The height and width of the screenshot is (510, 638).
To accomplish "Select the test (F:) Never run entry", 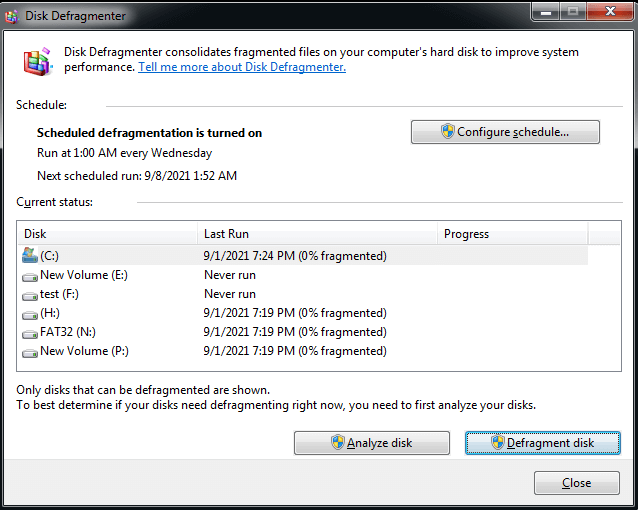I will point(230,294).
